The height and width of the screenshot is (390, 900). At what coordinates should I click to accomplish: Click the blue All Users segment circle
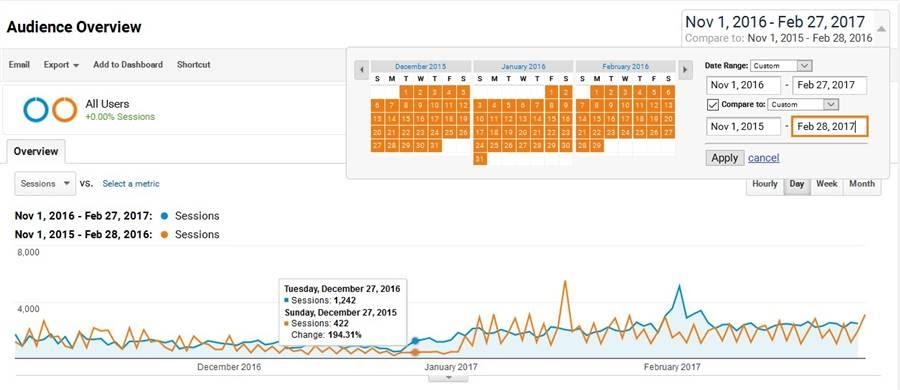click(36, 109)
